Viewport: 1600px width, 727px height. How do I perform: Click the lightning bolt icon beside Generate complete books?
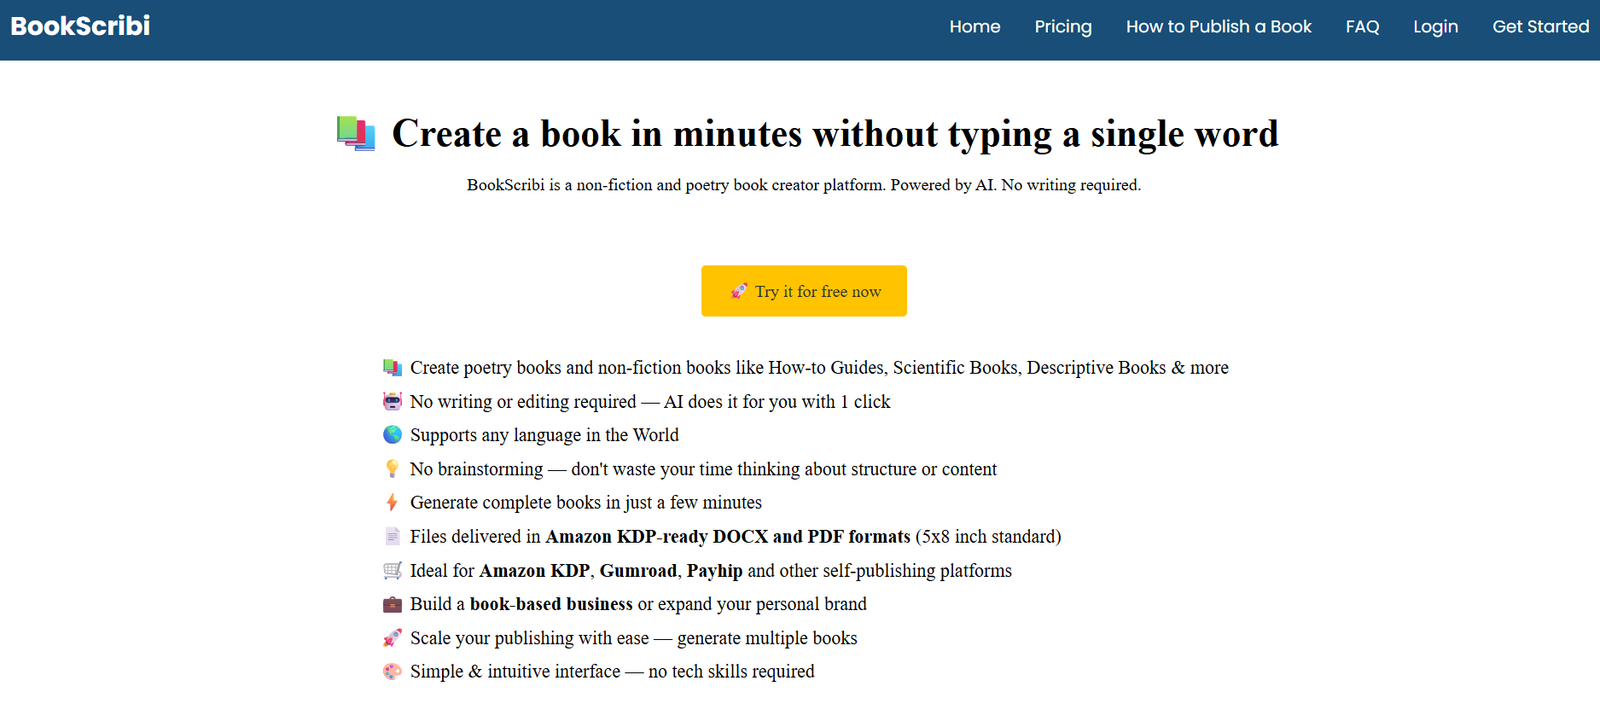click(x=392, y=503)
